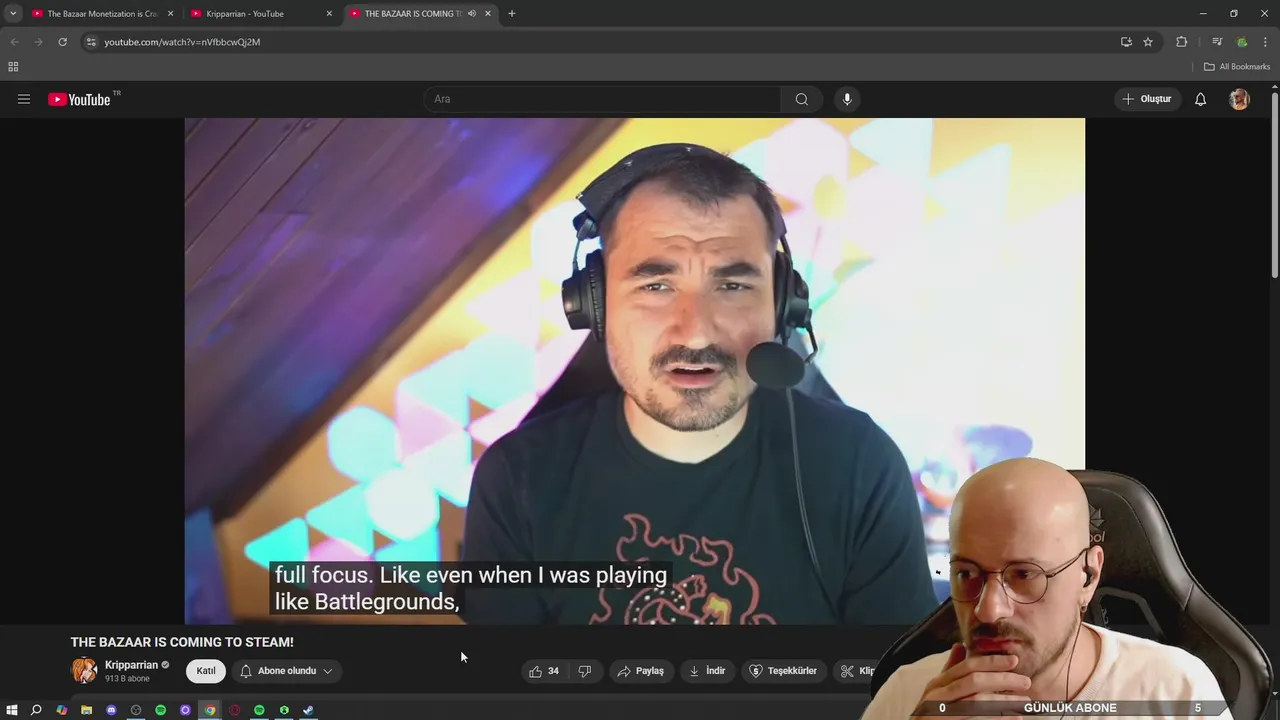Open the Abone olundu subscription dropdown
The width and height of the screenshot is (1280, 720).
[x=285, y=671]
